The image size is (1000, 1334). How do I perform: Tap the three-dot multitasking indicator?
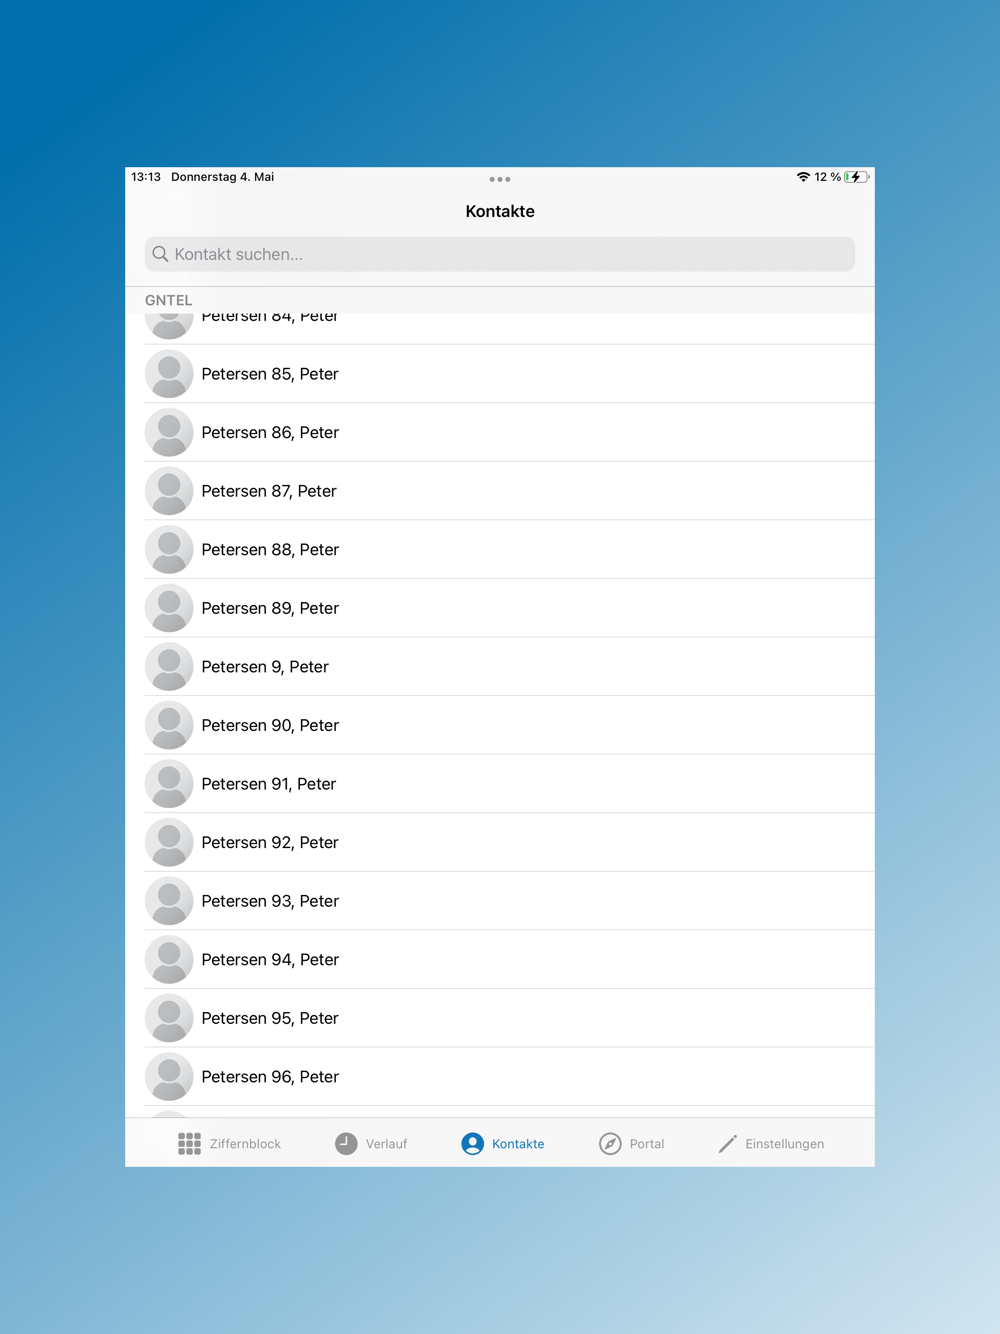click(x=500, y=179)
